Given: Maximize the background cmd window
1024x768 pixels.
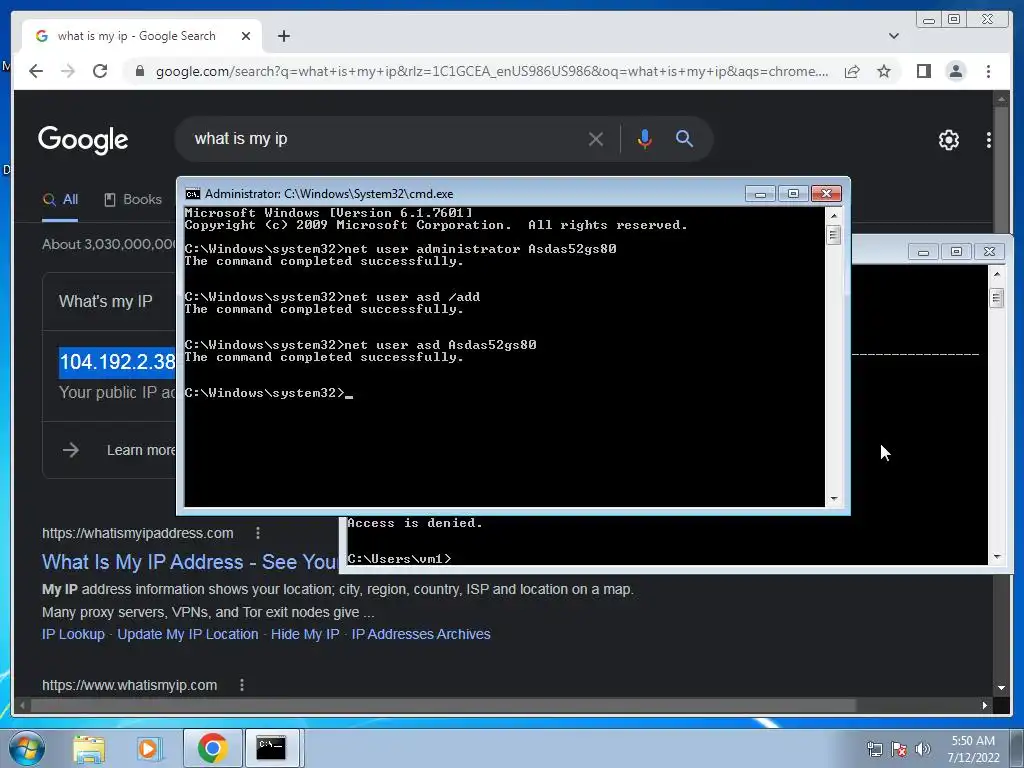Looking at the screenshot, I should point(956,251).
